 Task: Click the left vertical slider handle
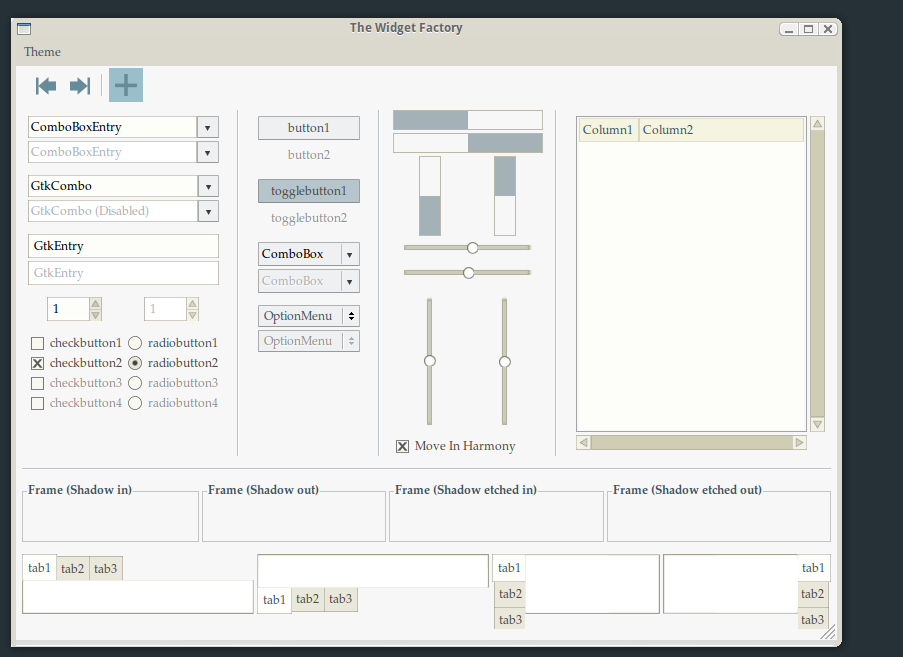click(x=430, y=361)
